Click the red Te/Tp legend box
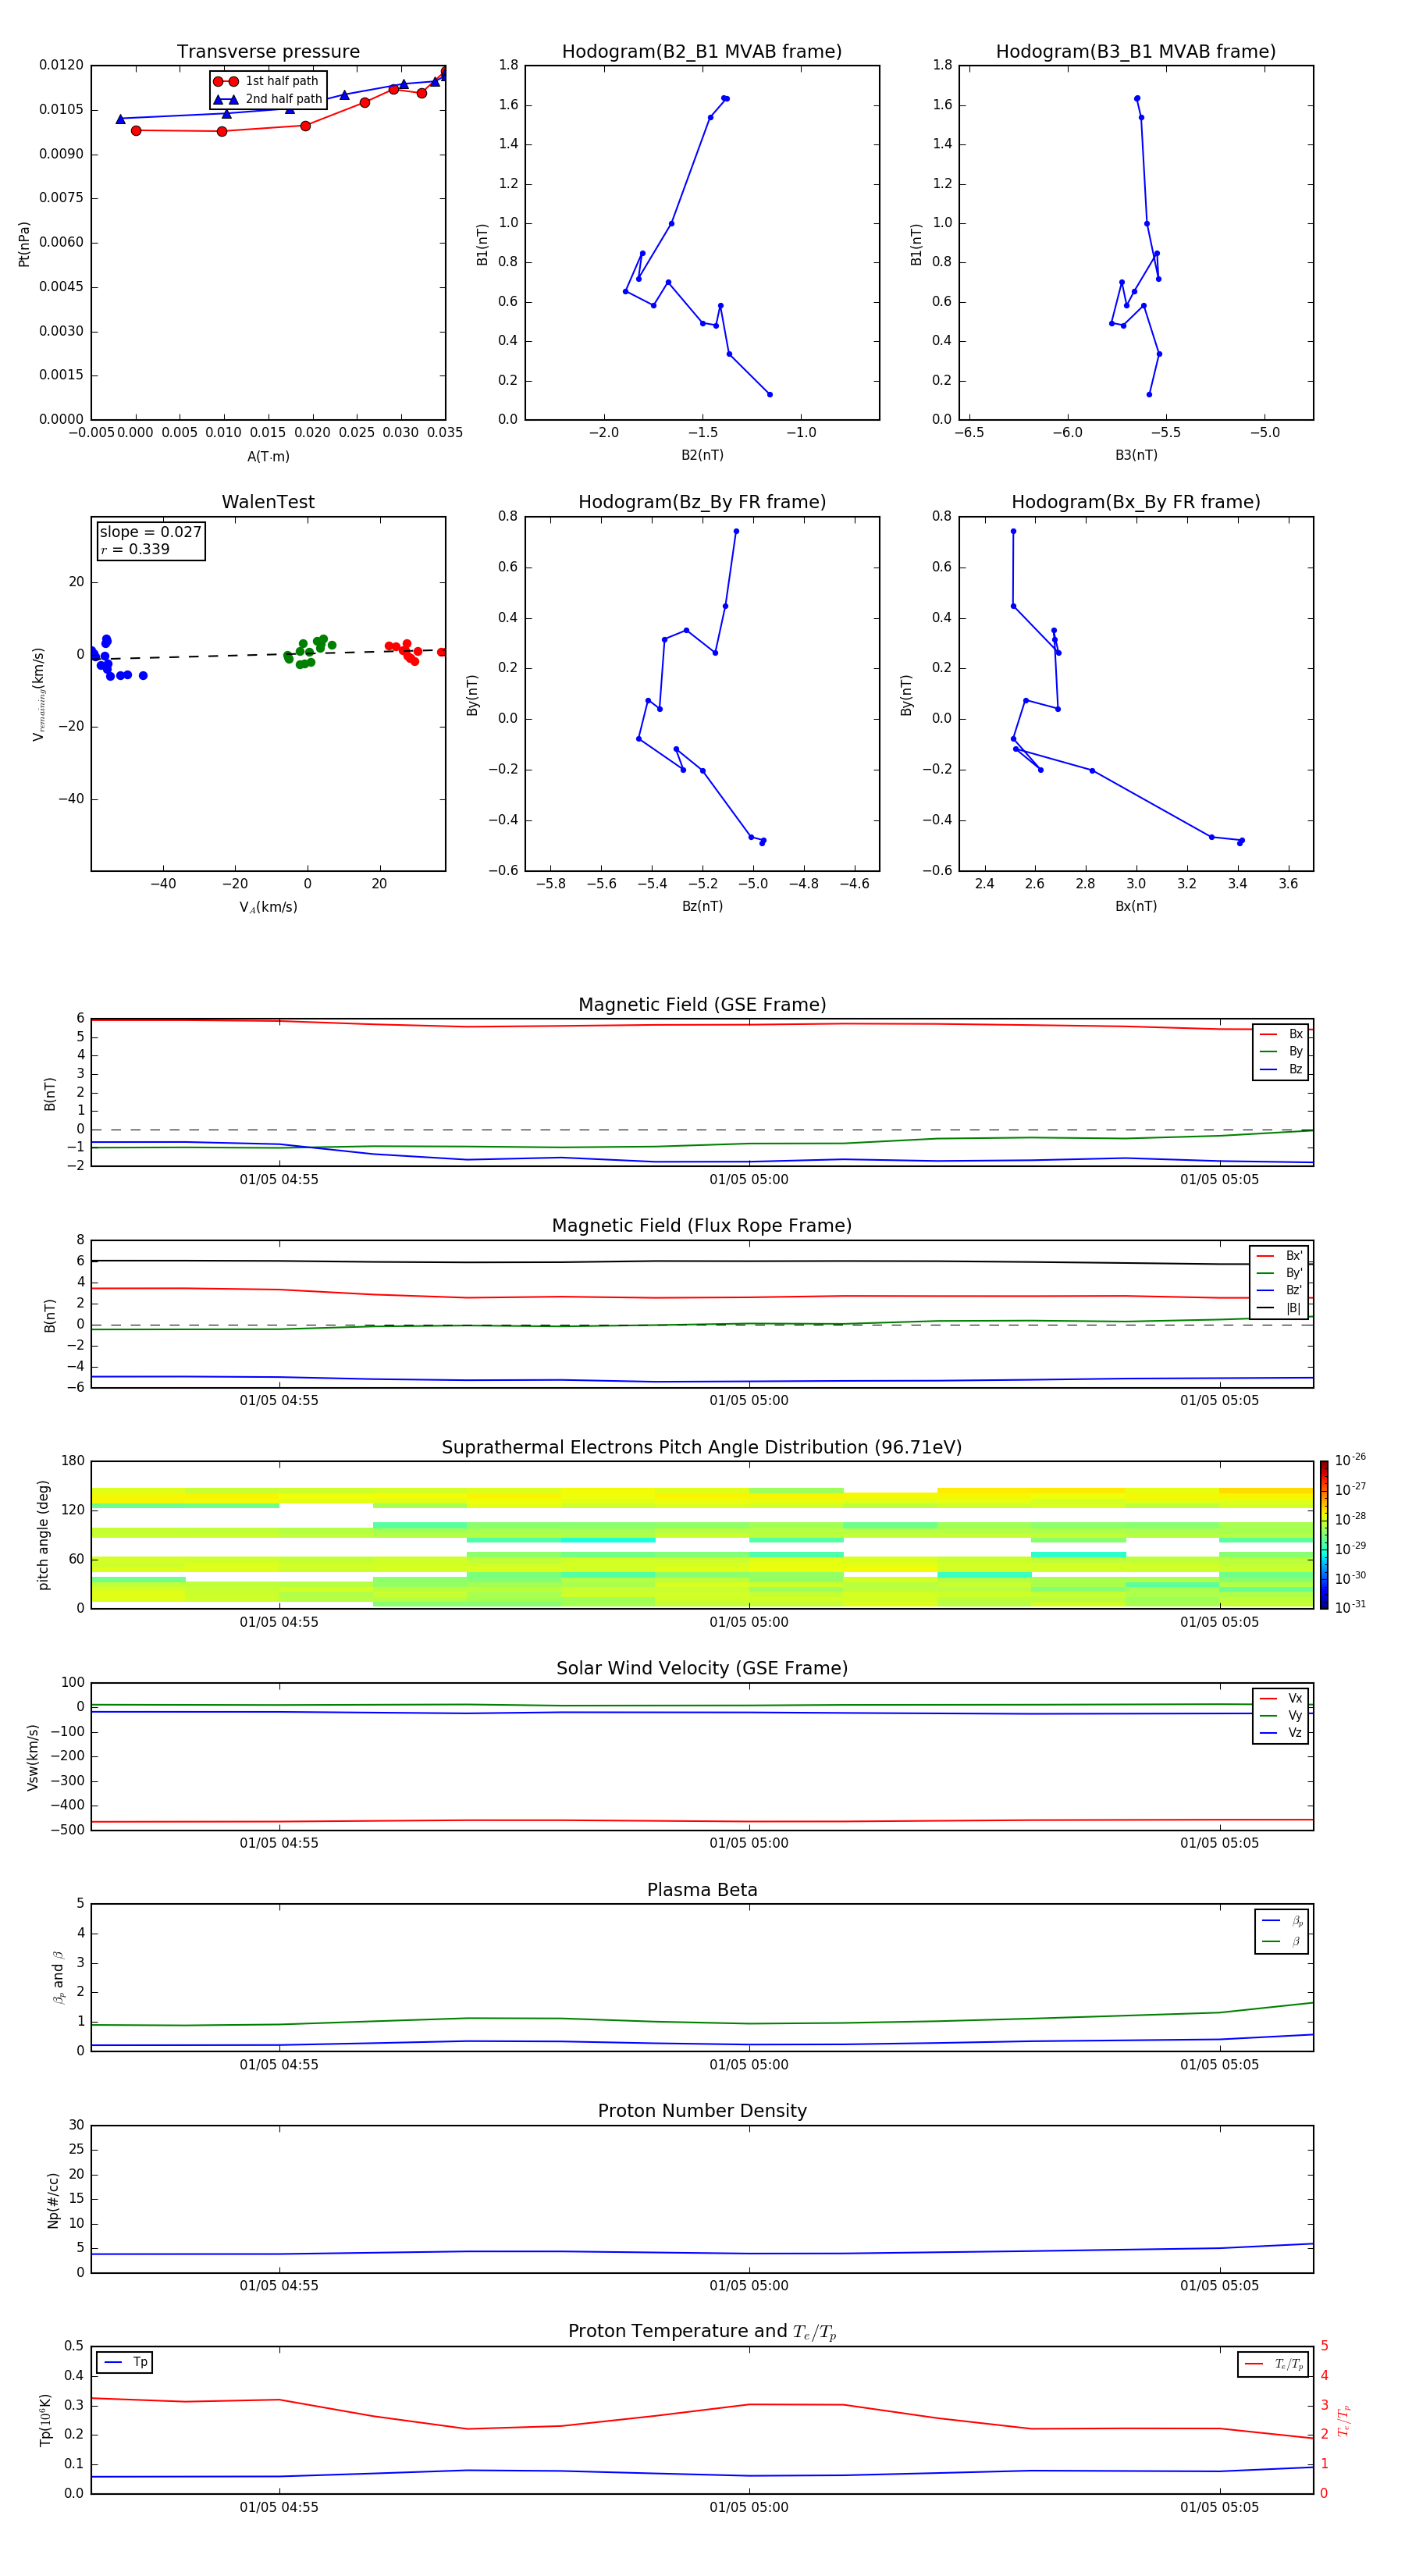Viewport: 1405px width, 2576px height. [1273, 2364]
